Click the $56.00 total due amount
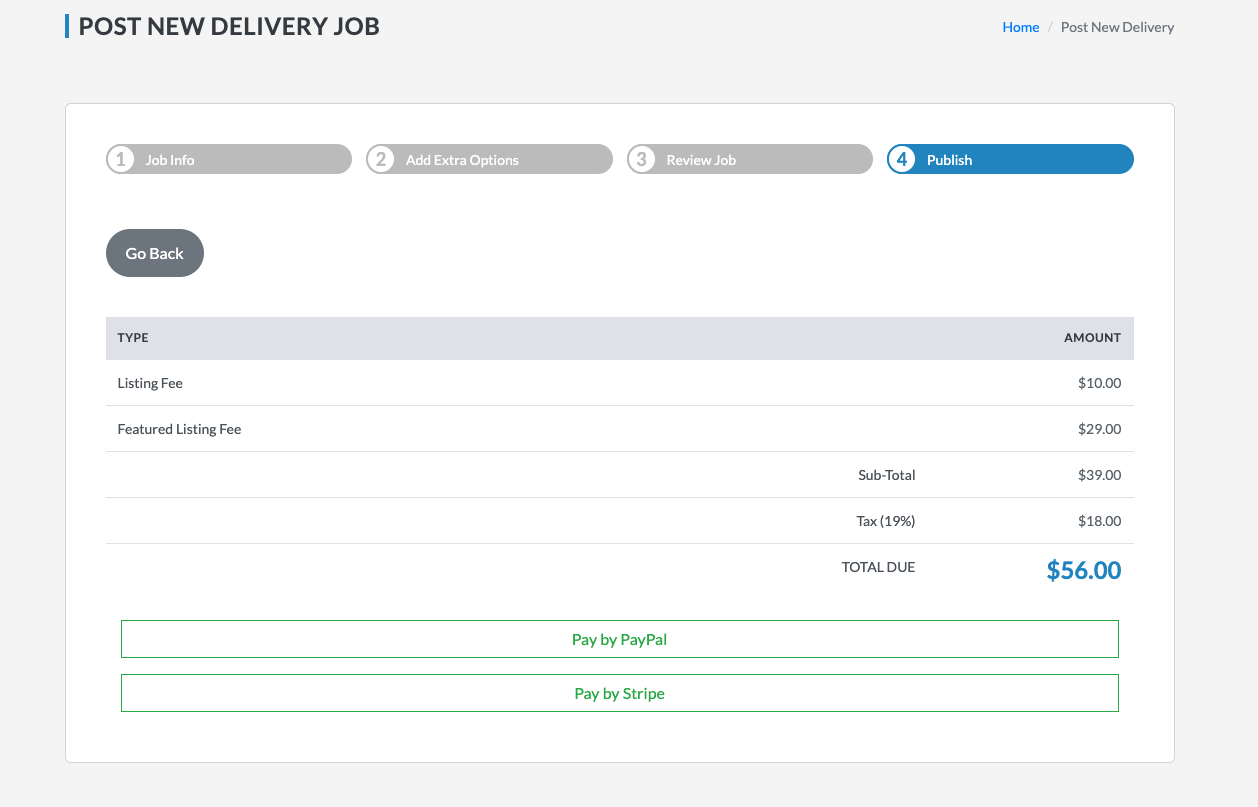 [x=1083, y=570]
